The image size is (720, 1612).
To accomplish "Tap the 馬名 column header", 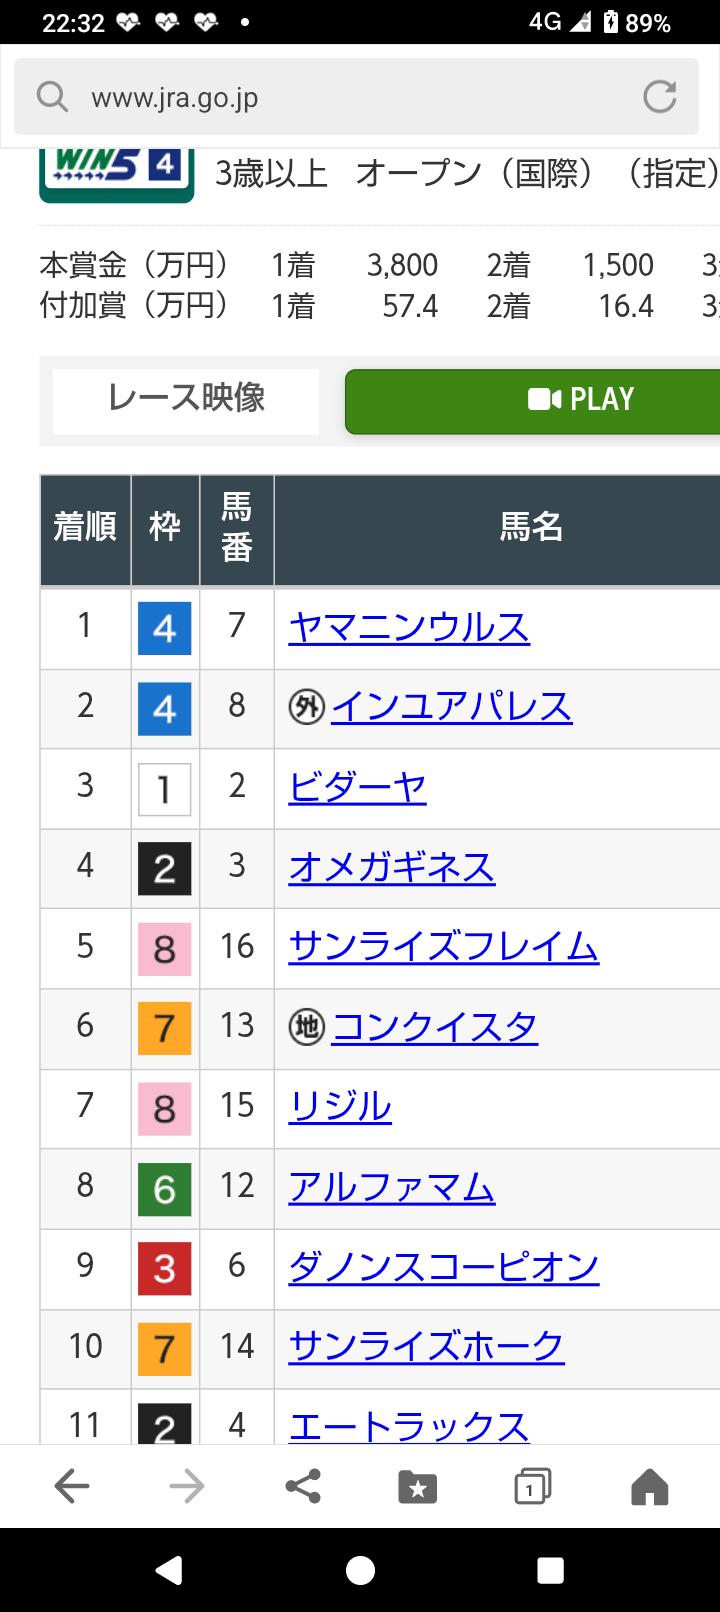I will pyautogui.click(x=531, y=527).
